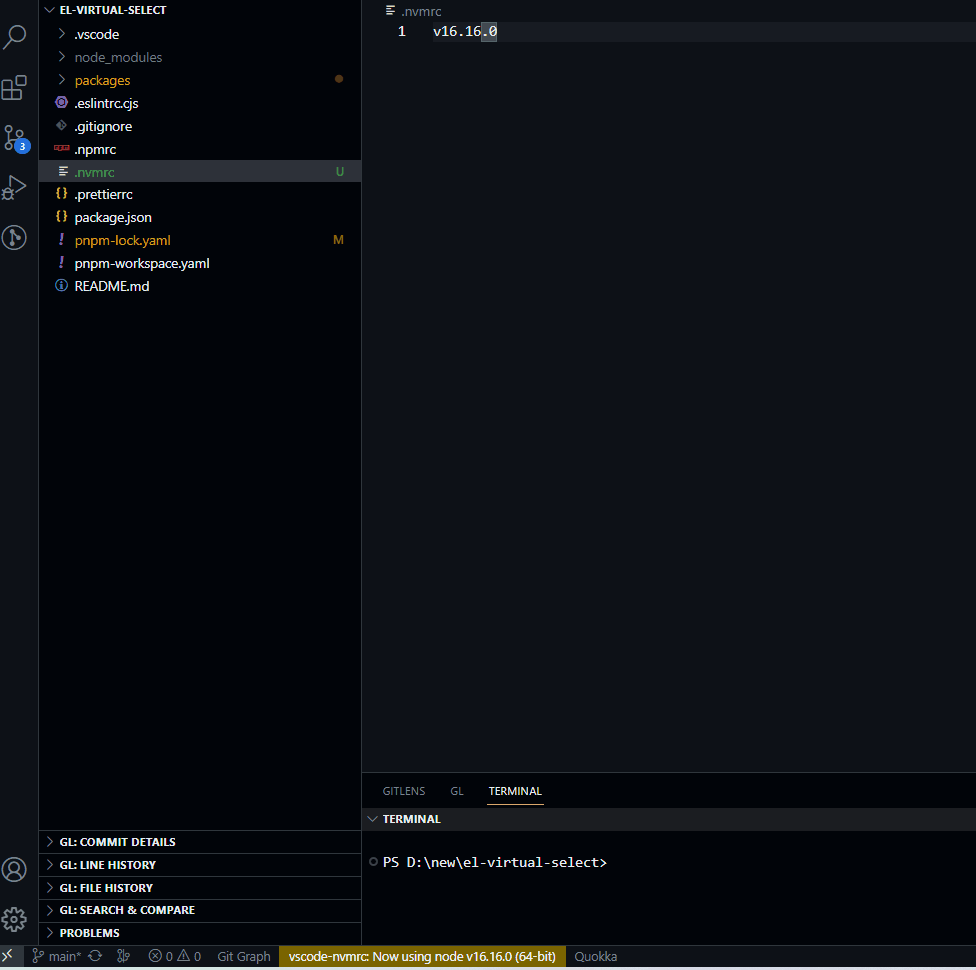The width and height of the screenshot is (976, 970).
Task: Switch to the TERMINAL tab
Action: [x=514, y=791]
